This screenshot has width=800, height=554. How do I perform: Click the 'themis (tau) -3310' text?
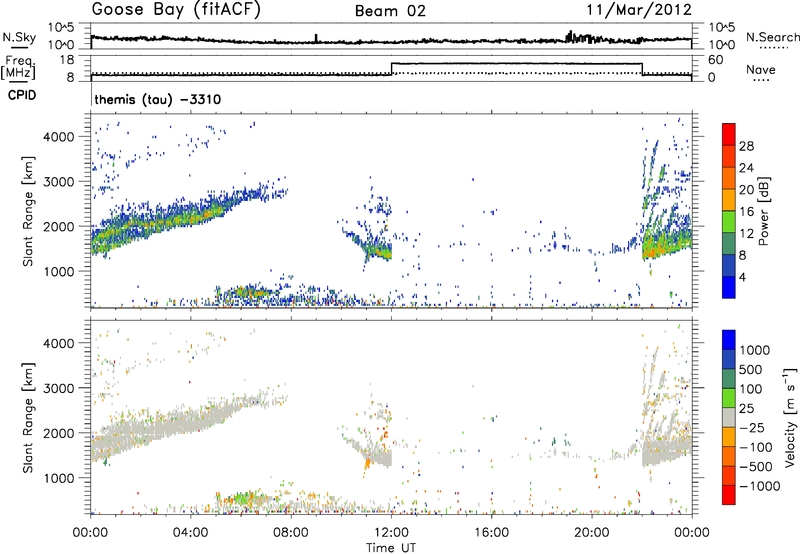coord(158,99)
